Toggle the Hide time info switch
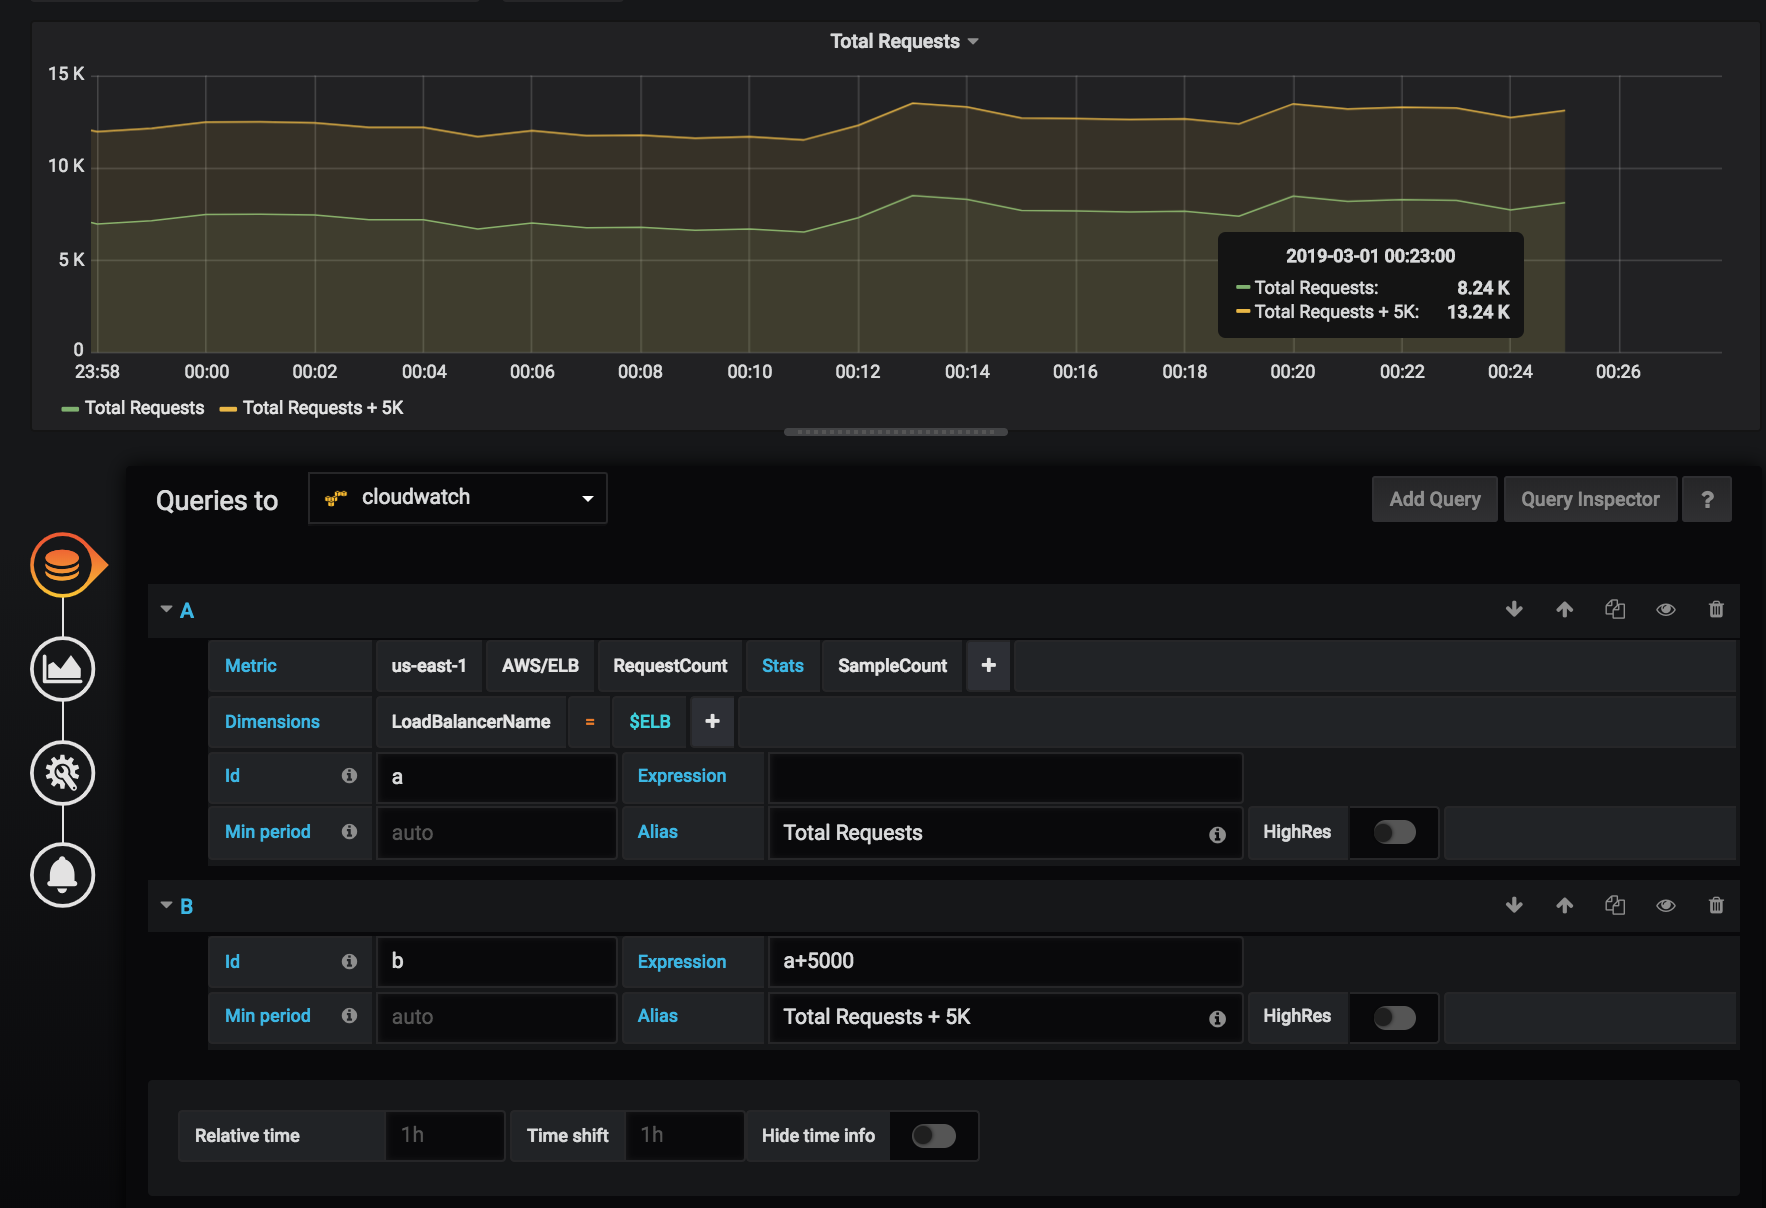The image size is (1766, 1208). coord(934,1136)
